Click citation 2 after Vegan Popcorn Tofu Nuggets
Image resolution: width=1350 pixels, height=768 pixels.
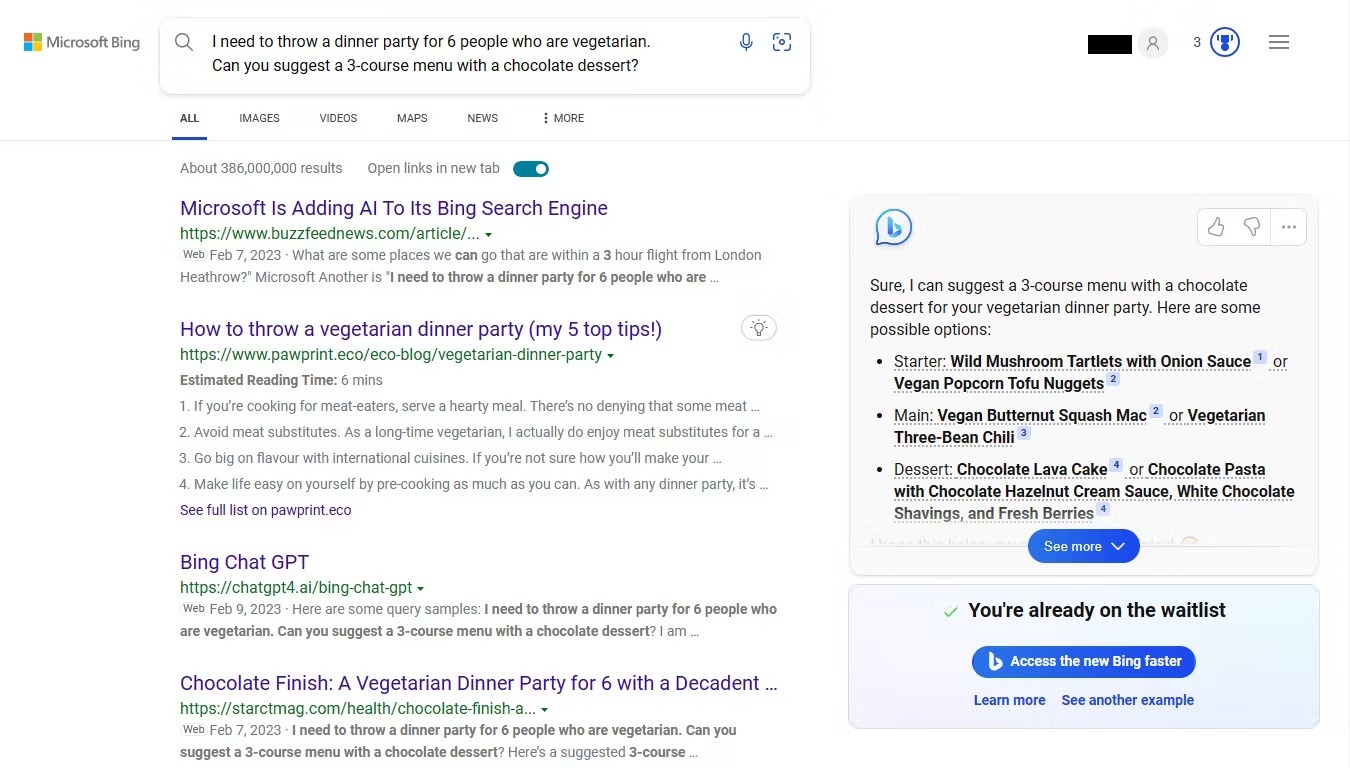click(x=1113, y=379)
